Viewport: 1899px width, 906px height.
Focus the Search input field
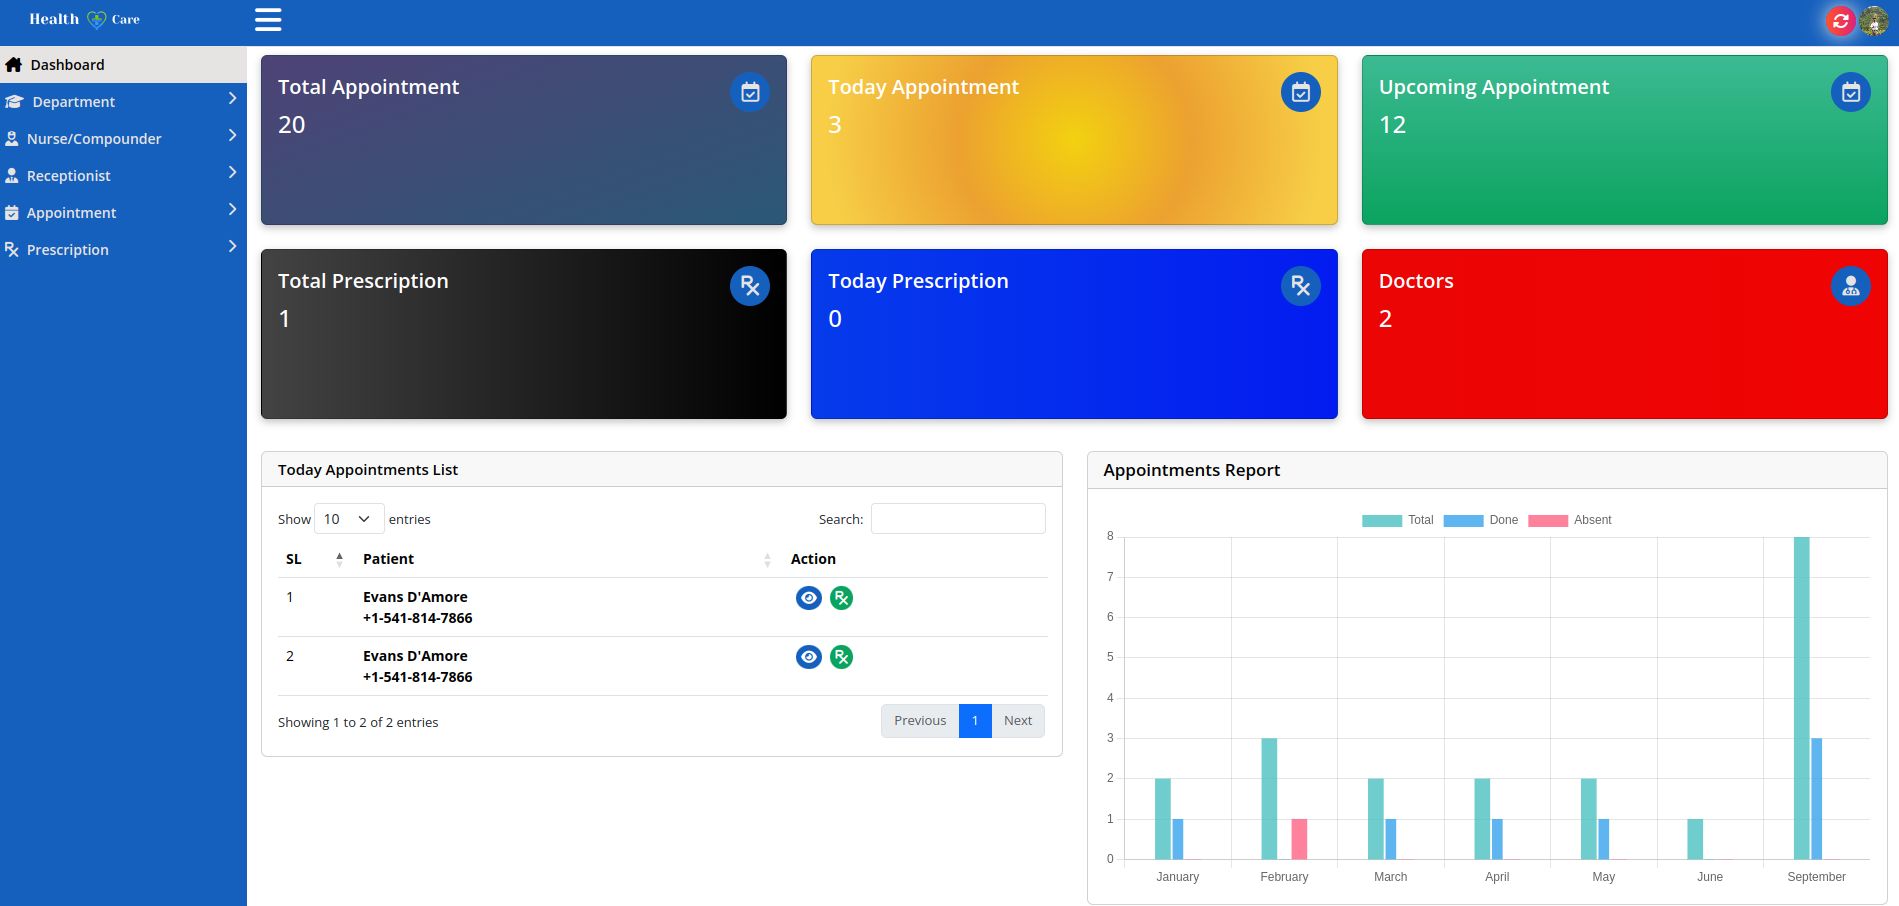(x=958, y=519)
